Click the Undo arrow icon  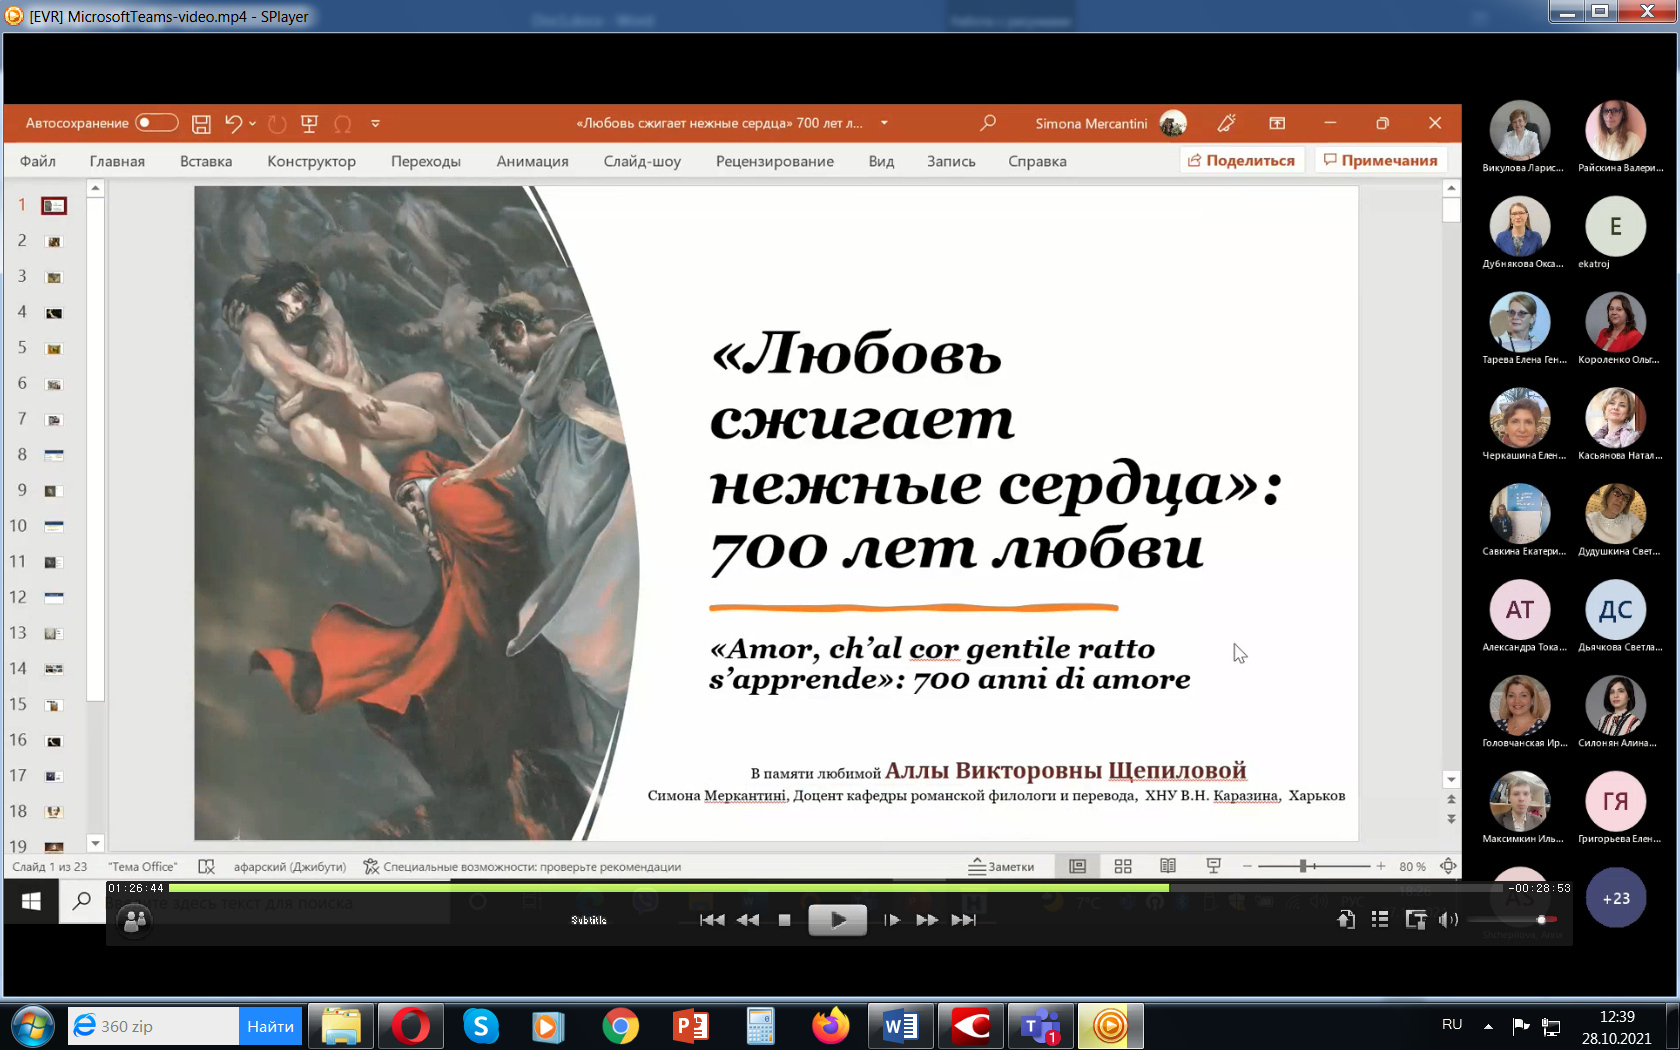[233, 123]
